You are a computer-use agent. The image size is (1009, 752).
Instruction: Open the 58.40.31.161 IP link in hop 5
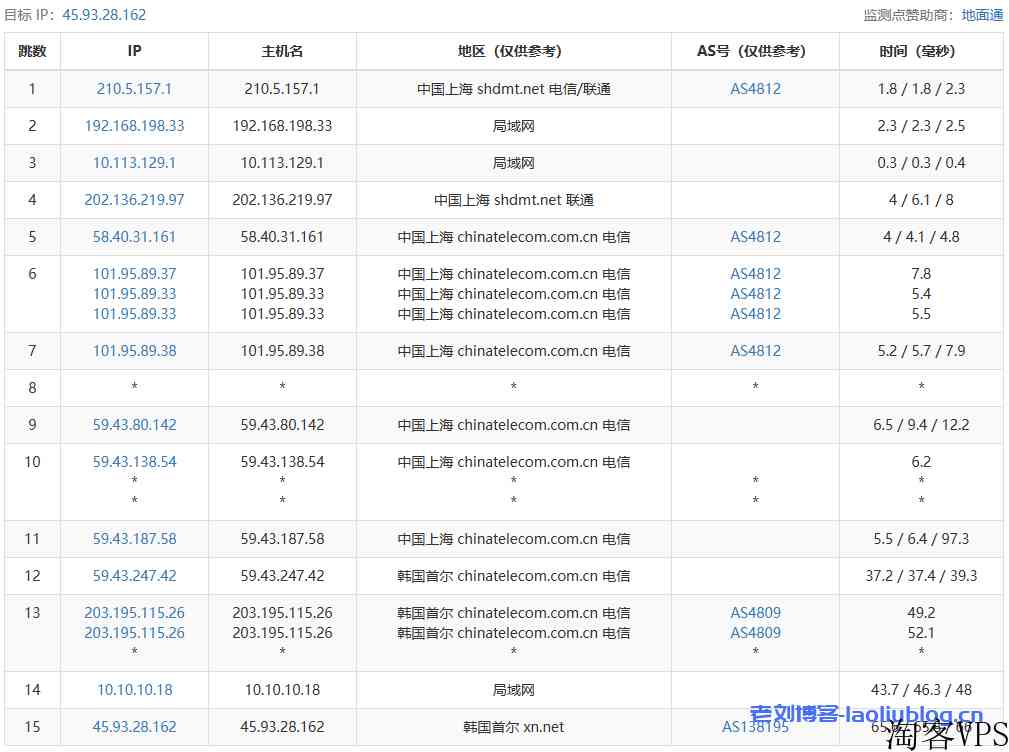coord(134,237)
